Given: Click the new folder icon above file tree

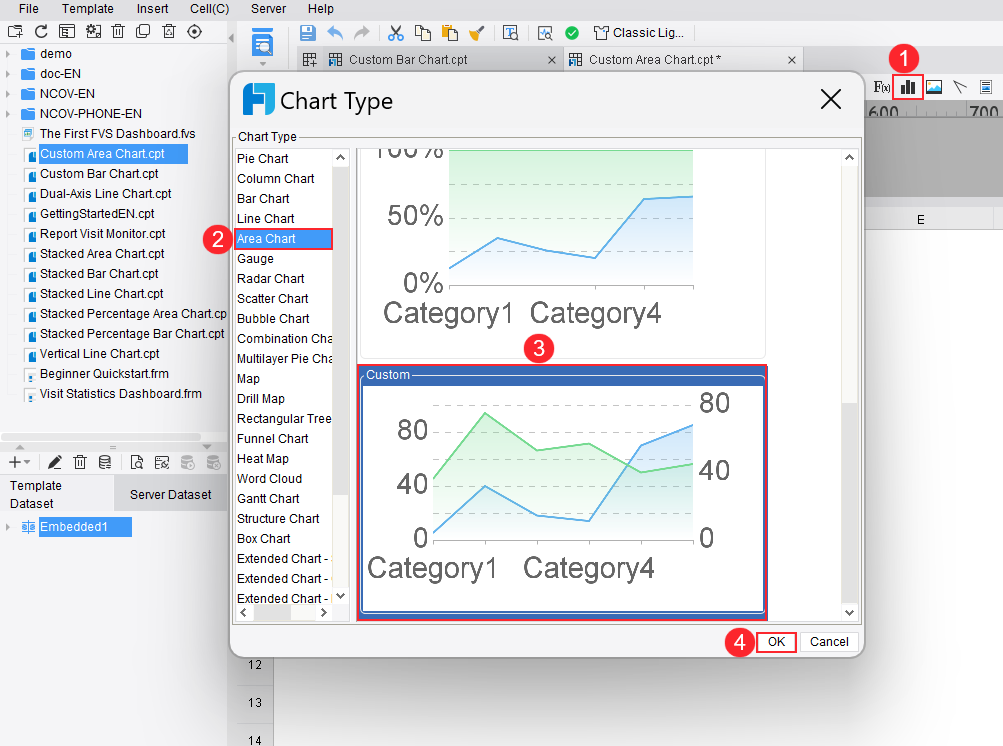Looking at the screenshot, I should [15, 31].
